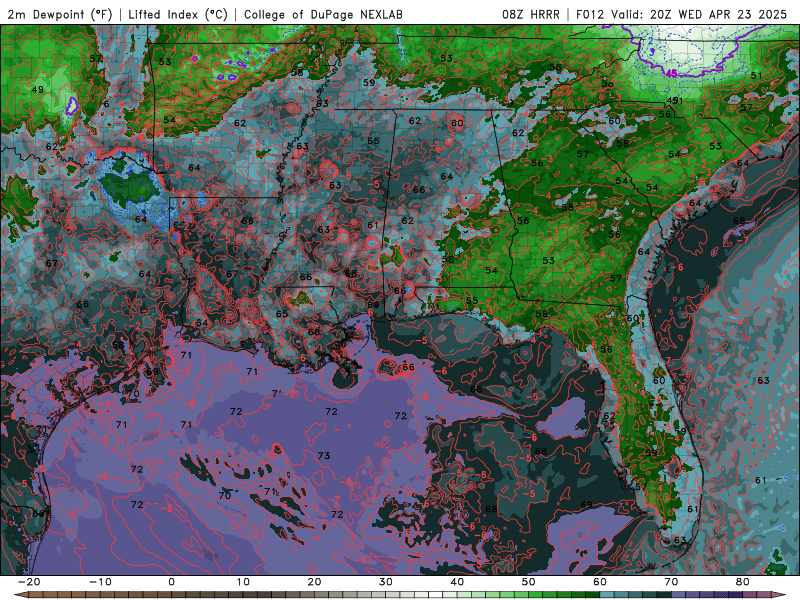Click the 40 tick label on color scale

457,582
